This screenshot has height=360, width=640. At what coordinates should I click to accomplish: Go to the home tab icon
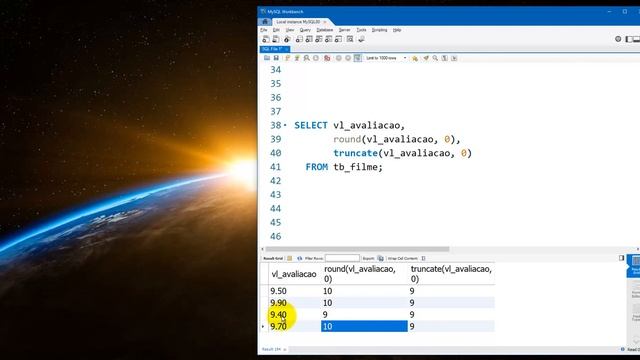click(x=265, y=22)
